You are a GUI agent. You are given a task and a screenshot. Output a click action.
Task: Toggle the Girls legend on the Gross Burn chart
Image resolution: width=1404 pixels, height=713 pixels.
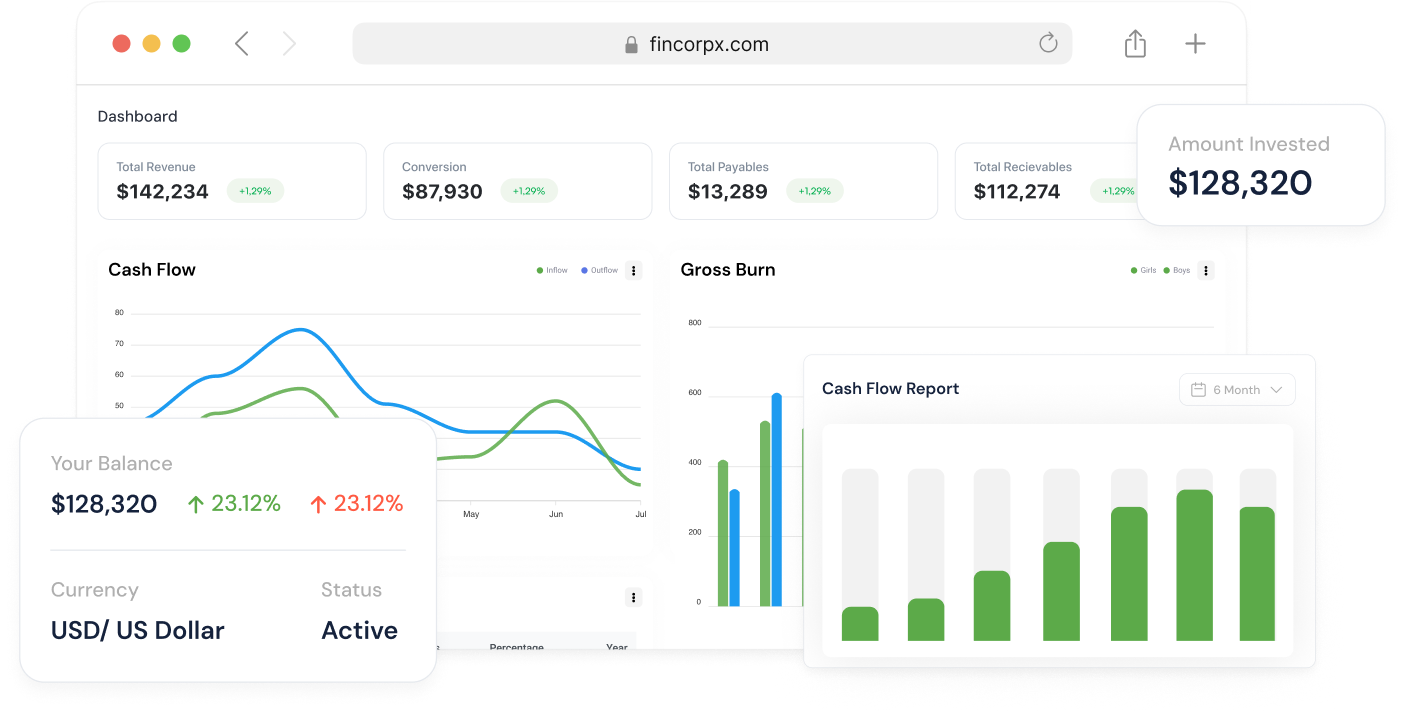pos(1142,270)
